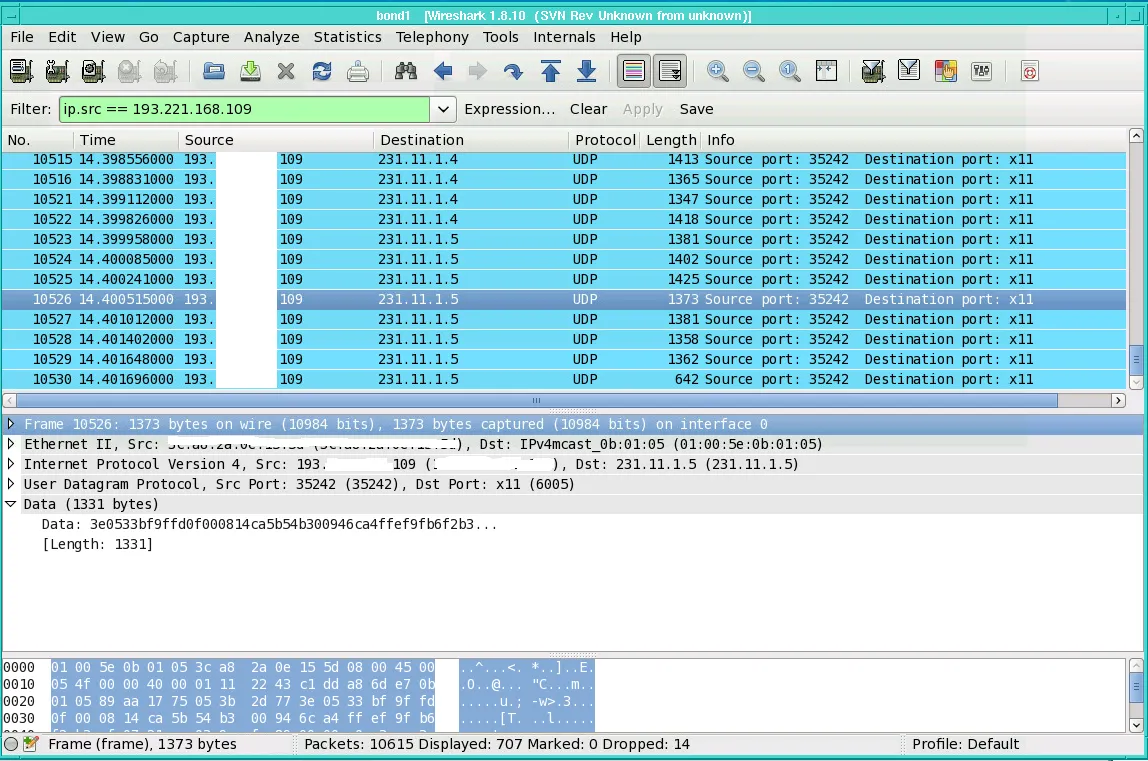This screenshot has width=1148, height=761.
Task: Click the Expression... button
Action: pos(510,109)
